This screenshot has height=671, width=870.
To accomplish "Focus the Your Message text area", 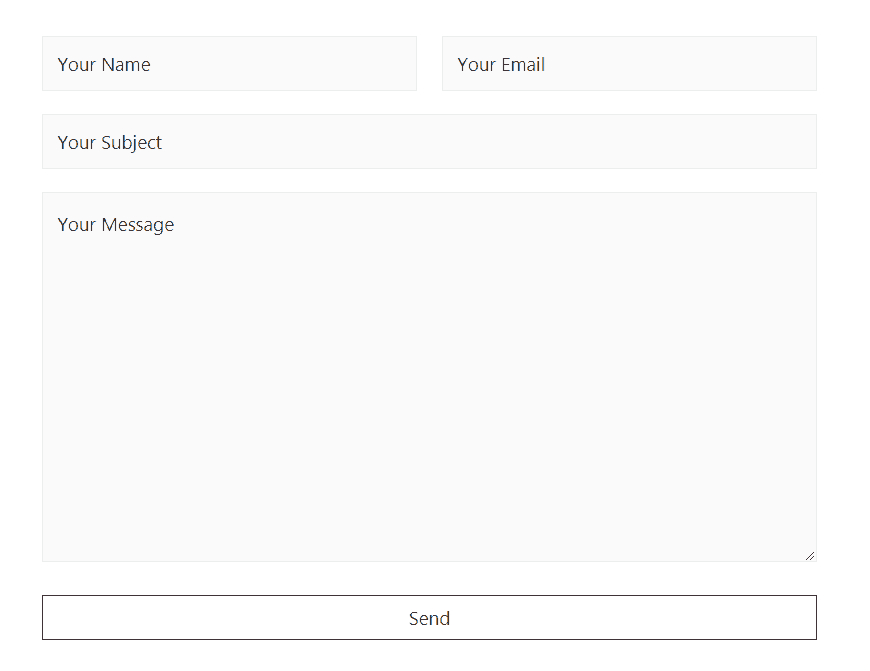I will (429, 377).
